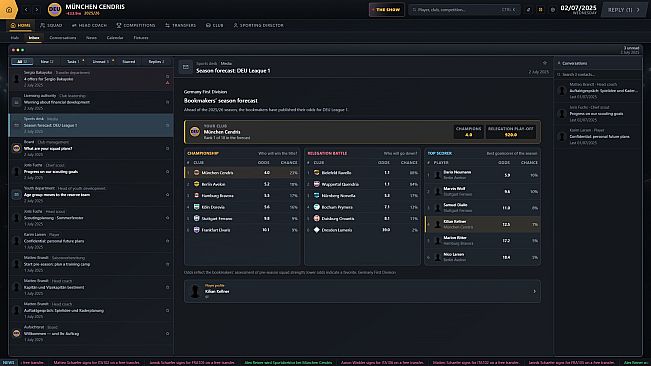This screenshot has height=366, width=651.
Task: Click the orange home hexagon icon
Action: tap(9, 9)
